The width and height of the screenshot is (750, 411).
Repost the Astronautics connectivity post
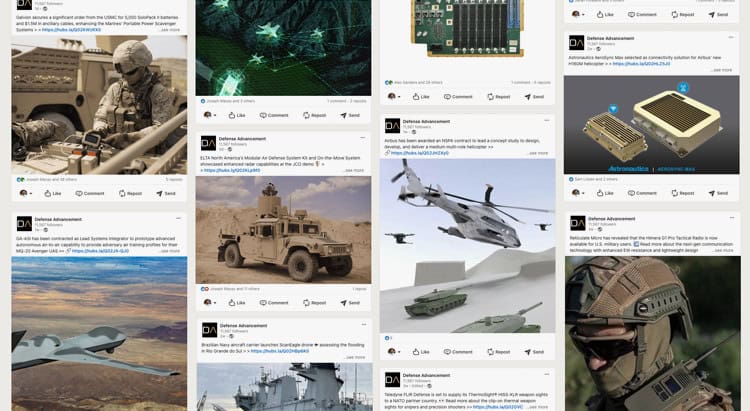point(683,193)
